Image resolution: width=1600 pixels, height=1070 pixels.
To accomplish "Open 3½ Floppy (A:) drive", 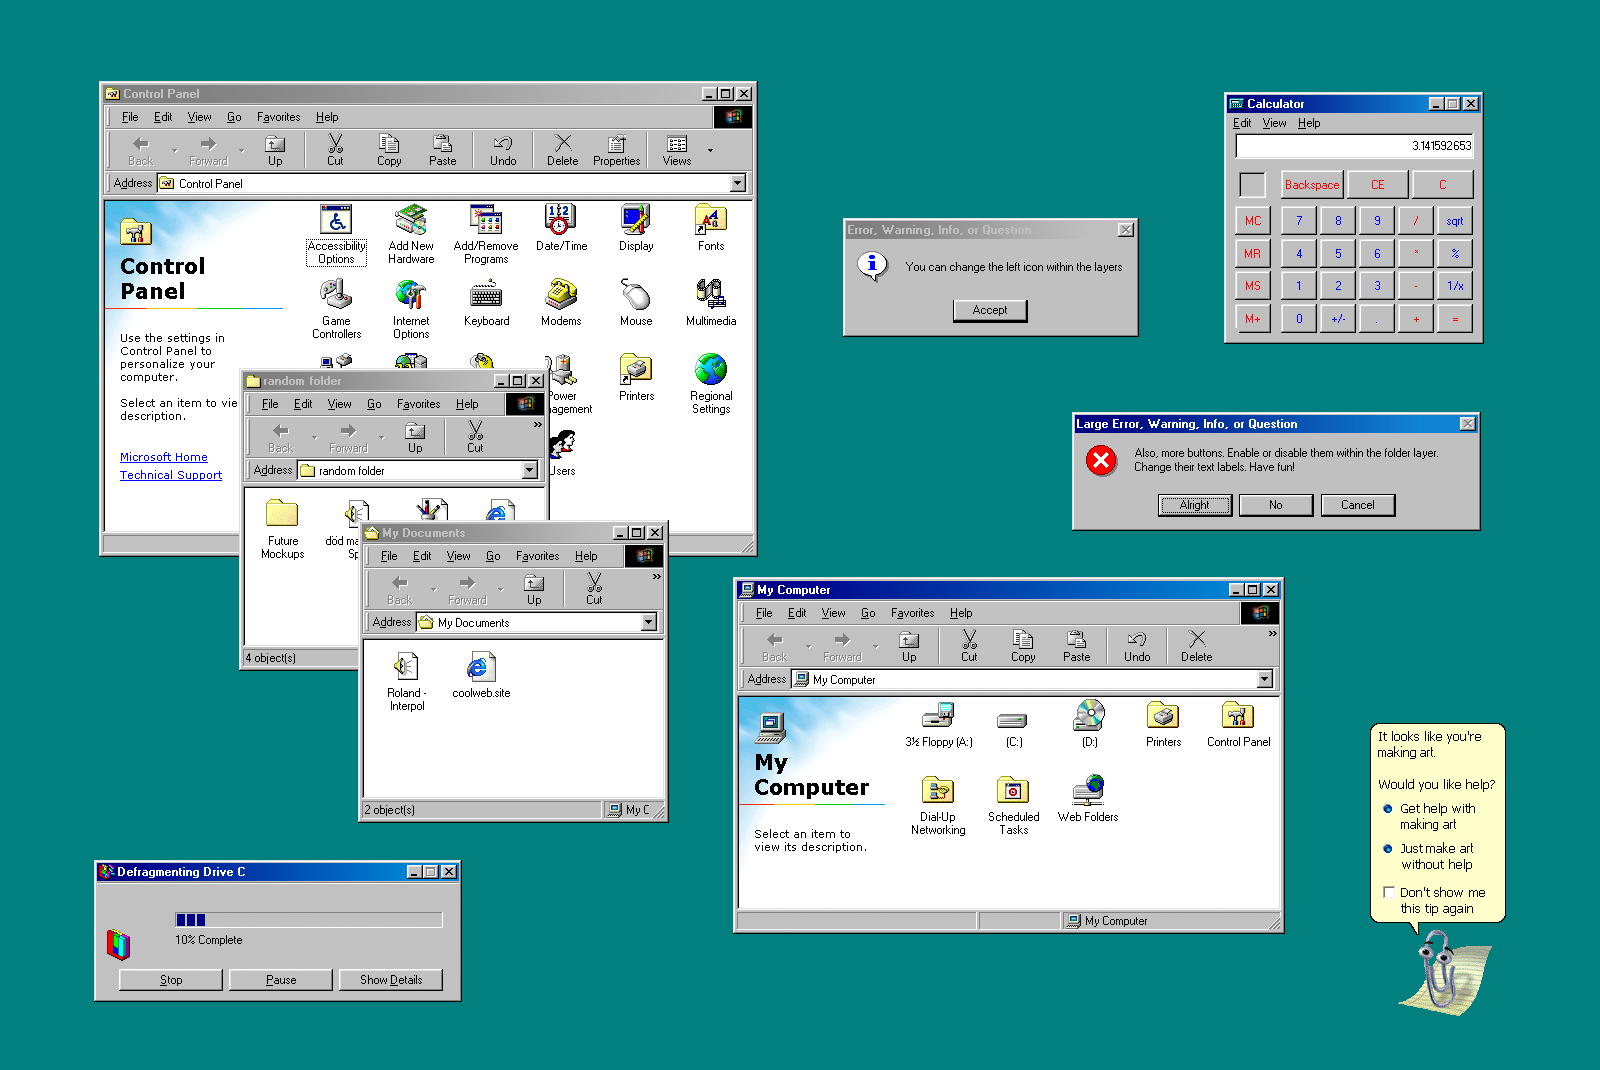I will pyautogui.click(x=938, y=724).
